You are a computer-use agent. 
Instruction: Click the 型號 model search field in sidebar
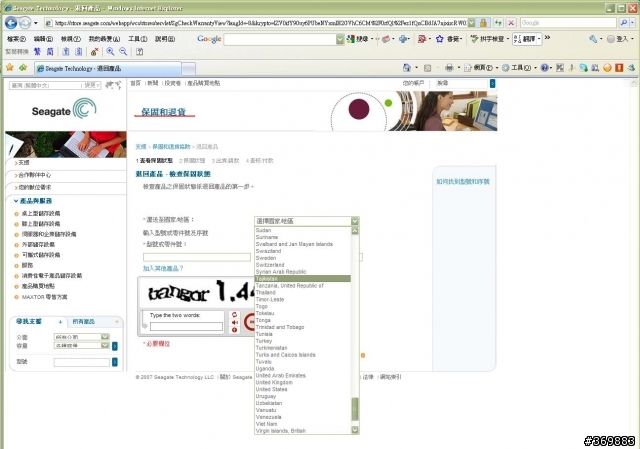pyautogui.click(x=82, y=362)
